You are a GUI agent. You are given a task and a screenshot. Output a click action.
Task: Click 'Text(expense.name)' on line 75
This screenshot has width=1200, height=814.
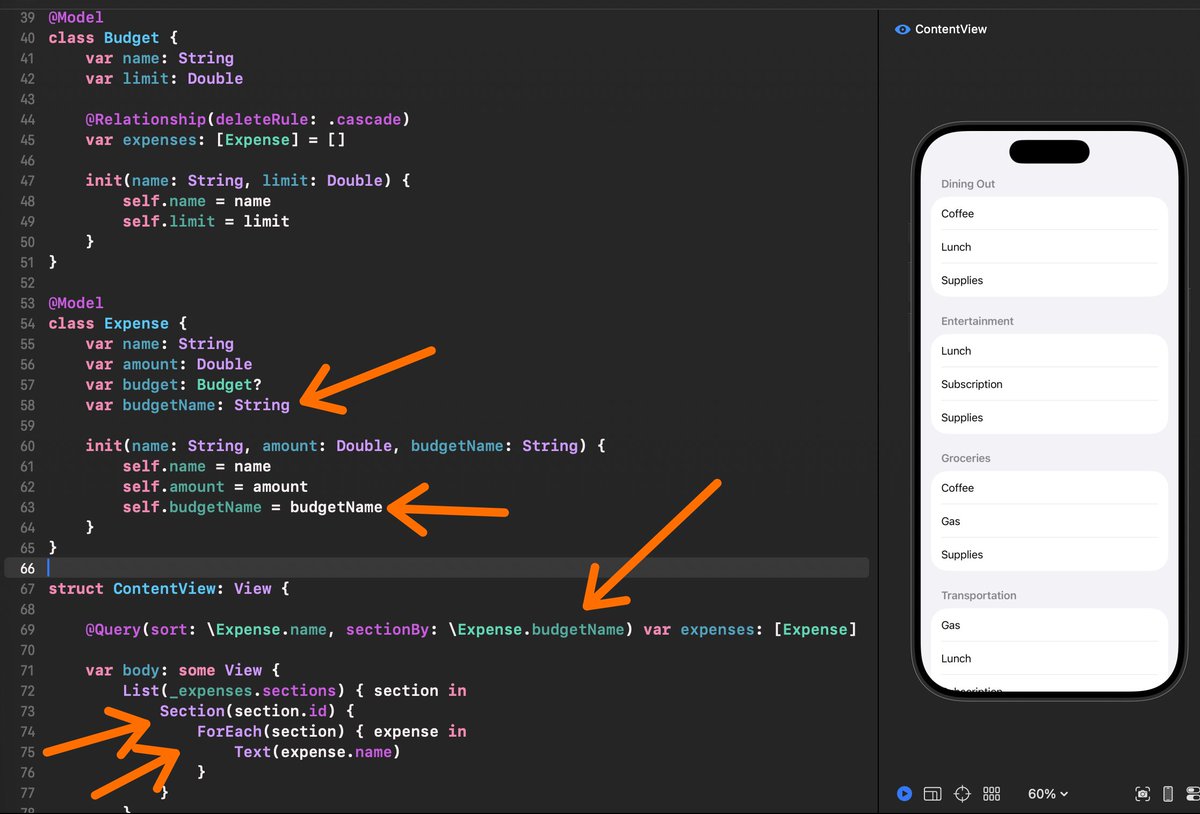pyautogui.click(x=317, y=752)
